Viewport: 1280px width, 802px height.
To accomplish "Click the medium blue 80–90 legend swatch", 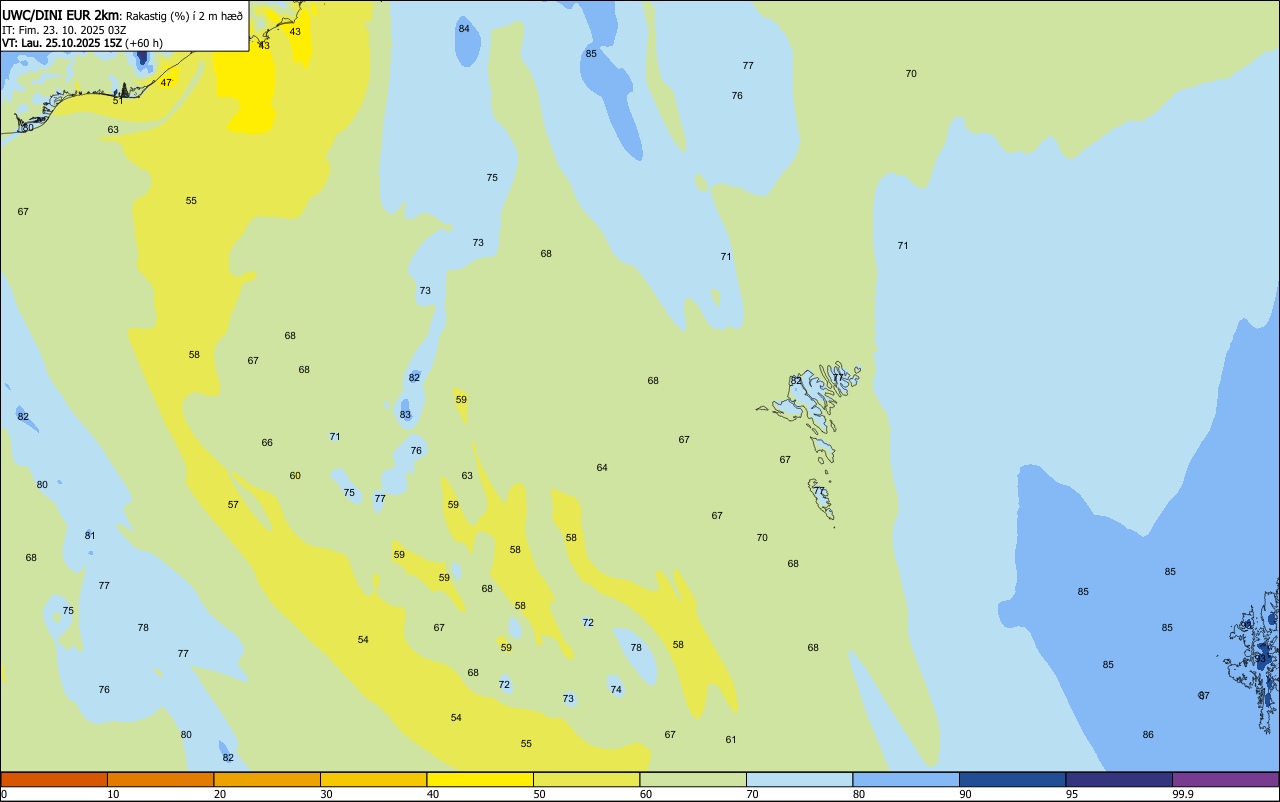I will [x=906, y=779].
